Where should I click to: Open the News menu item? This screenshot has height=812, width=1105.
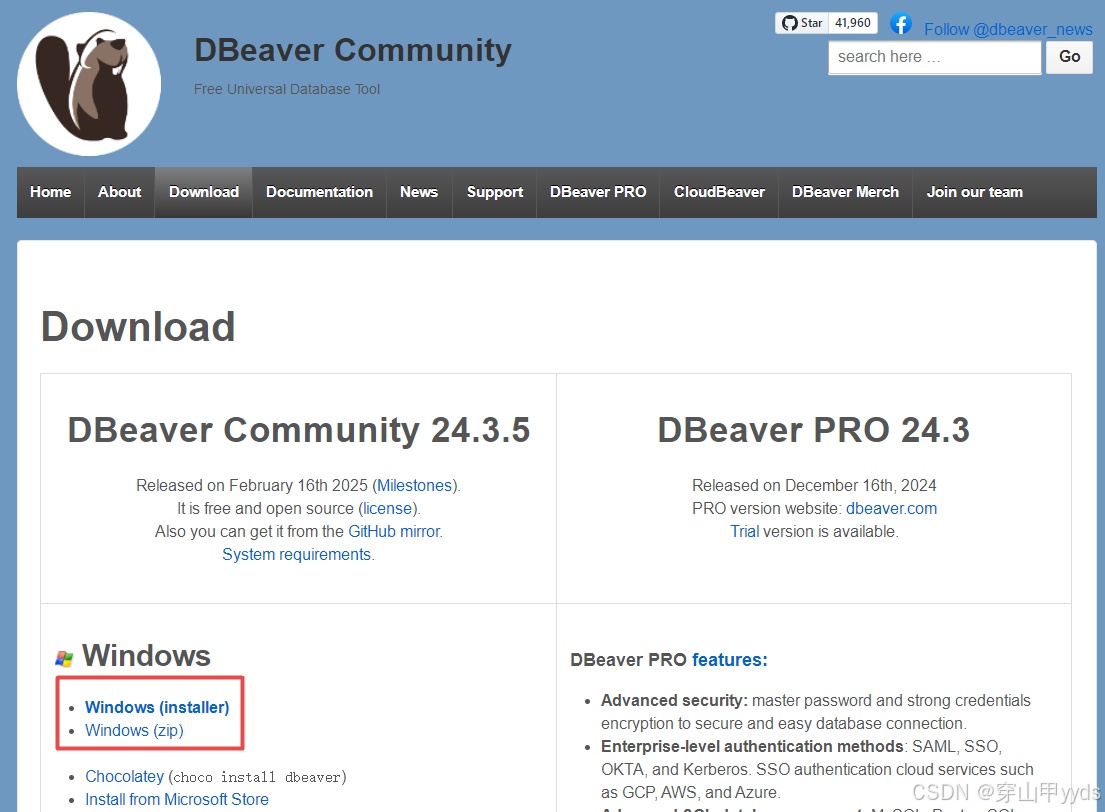pyautogui.click(x=419, y=192)
